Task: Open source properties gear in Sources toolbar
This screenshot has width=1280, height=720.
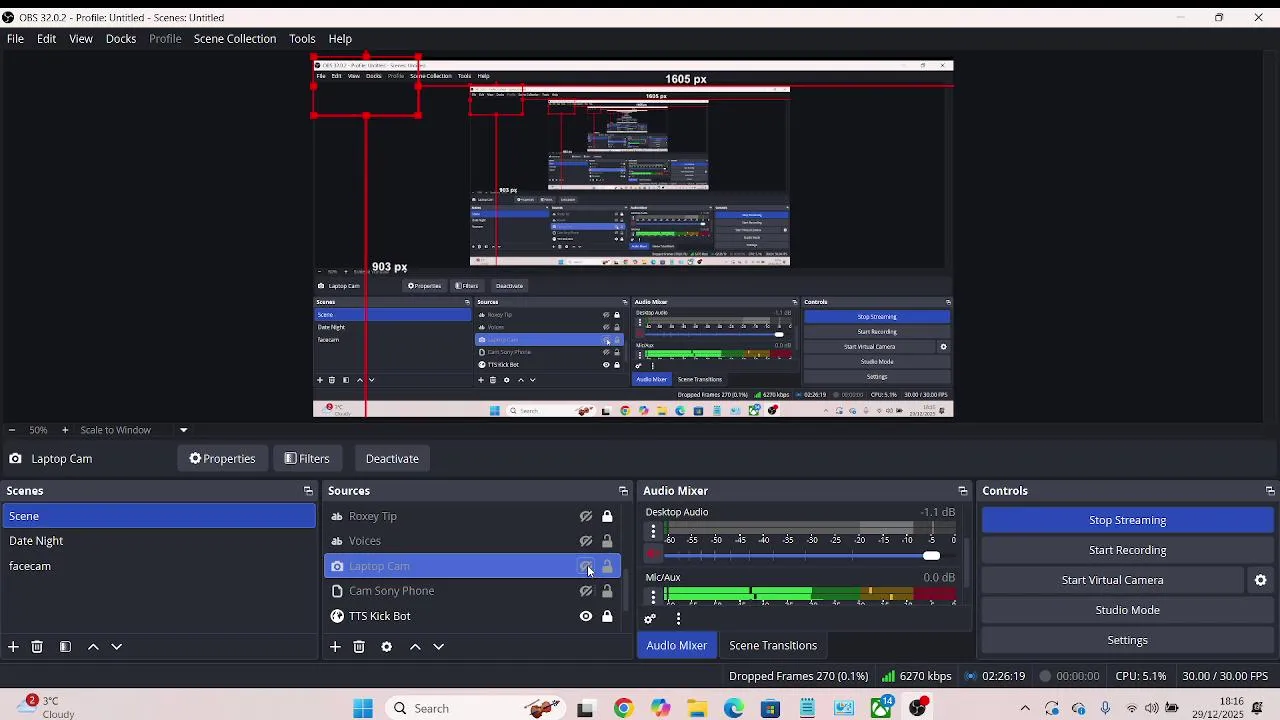Action: pos(387,647)
